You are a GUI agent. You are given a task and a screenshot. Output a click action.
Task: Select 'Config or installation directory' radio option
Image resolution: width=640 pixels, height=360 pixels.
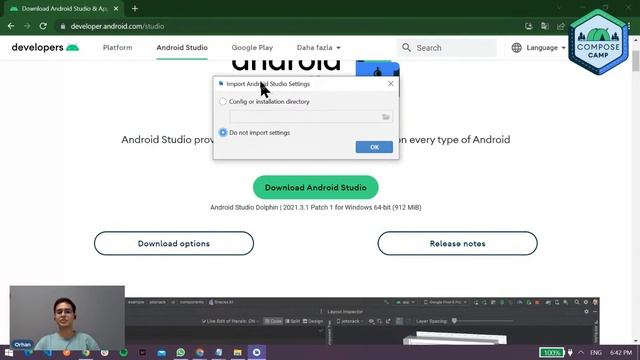[x=223, y=102]
